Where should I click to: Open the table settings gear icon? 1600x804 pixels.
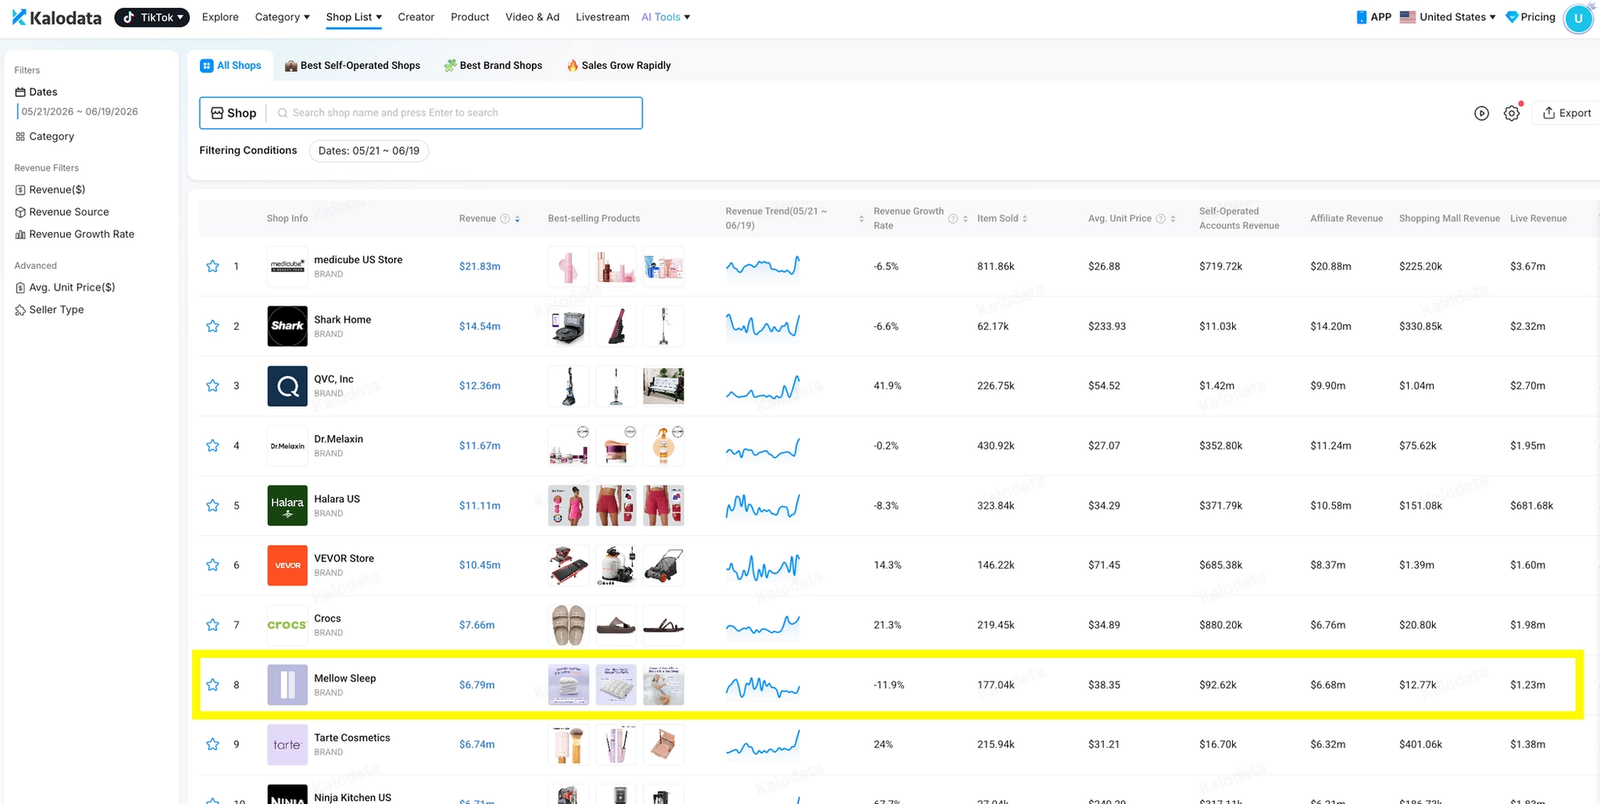pos(1512,114)
